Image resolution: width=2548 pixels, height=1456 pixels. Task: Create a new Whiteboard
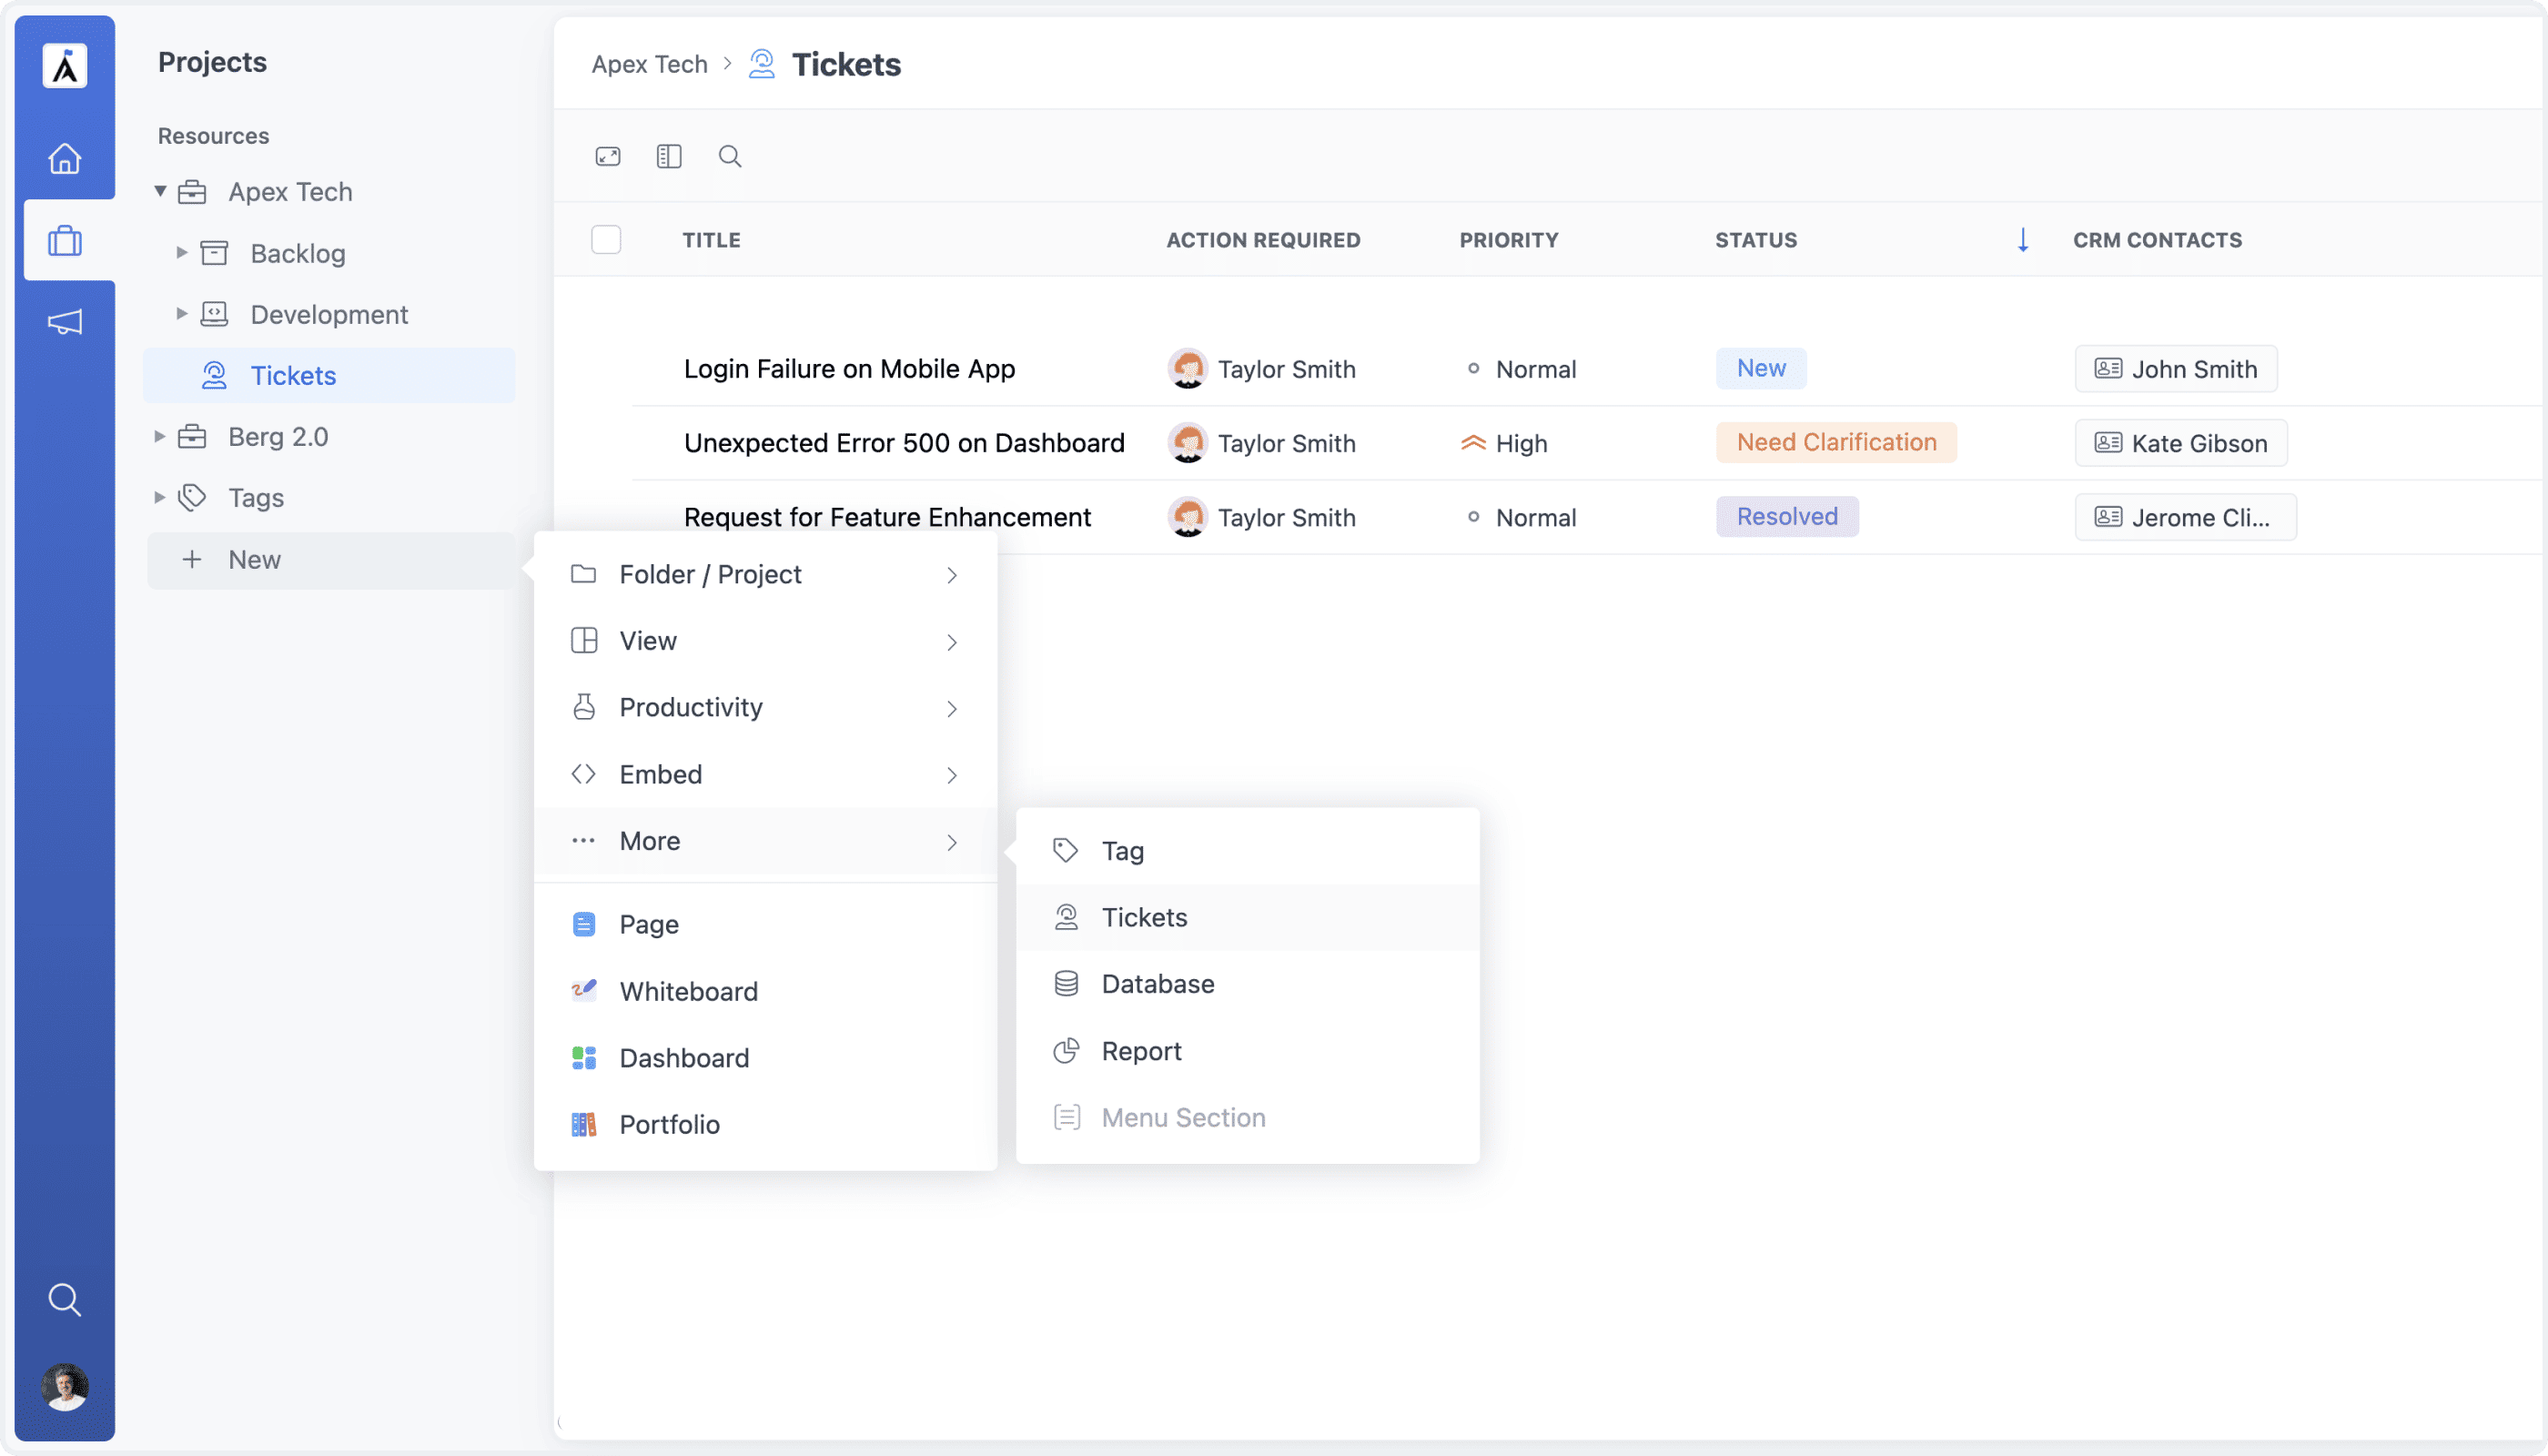[x=765, y=991]
